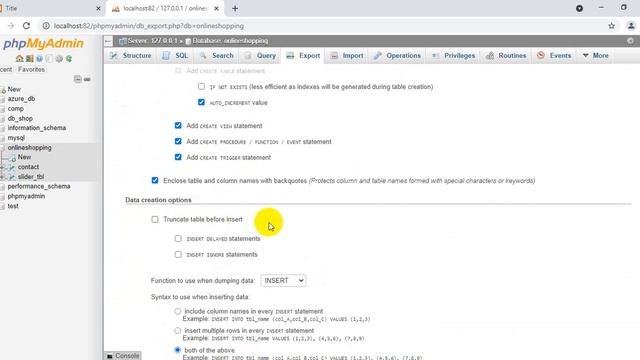Open the More tab dropdown
The image size is (640, 360).
596,56
